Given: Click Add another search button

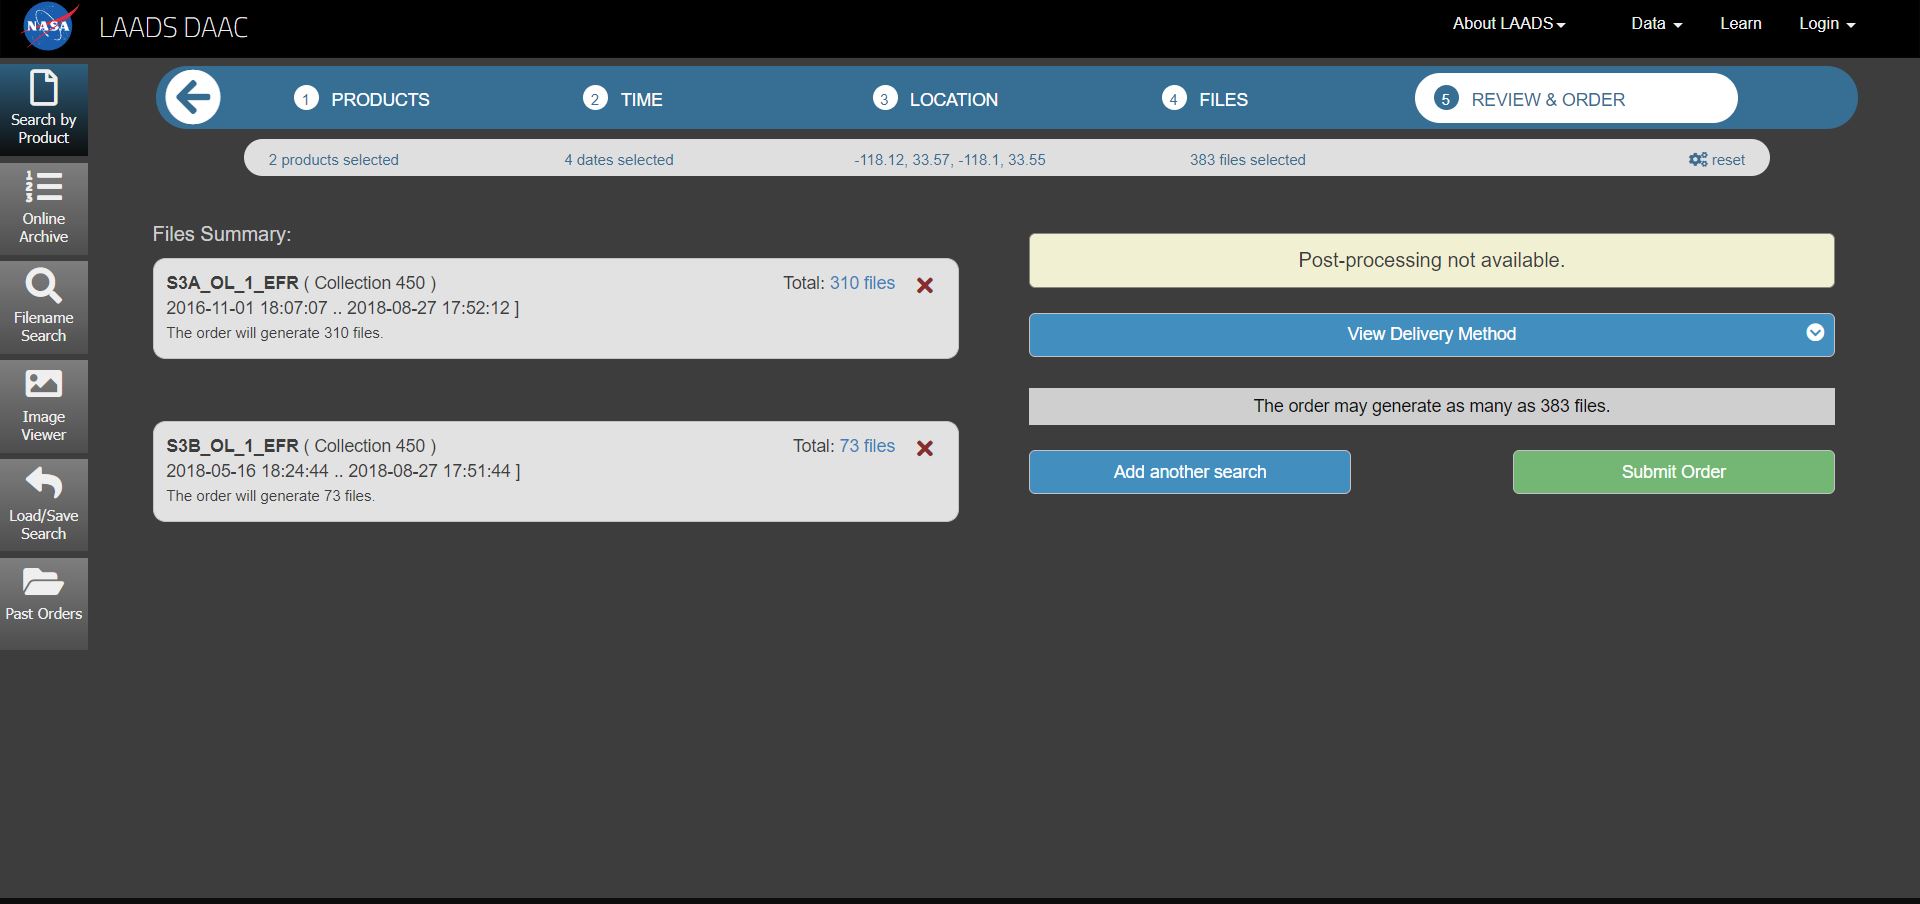Looking at the screenshot, I should point(1190,472).
